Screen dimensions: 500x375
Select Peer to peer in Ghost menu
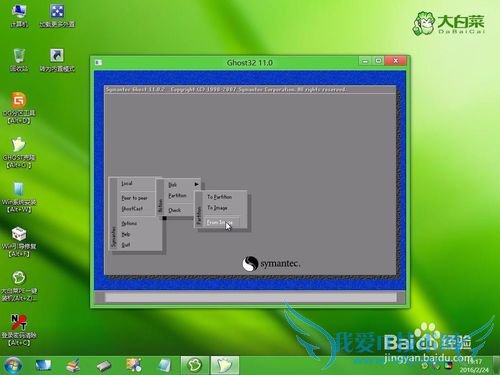tap(134, 198)
